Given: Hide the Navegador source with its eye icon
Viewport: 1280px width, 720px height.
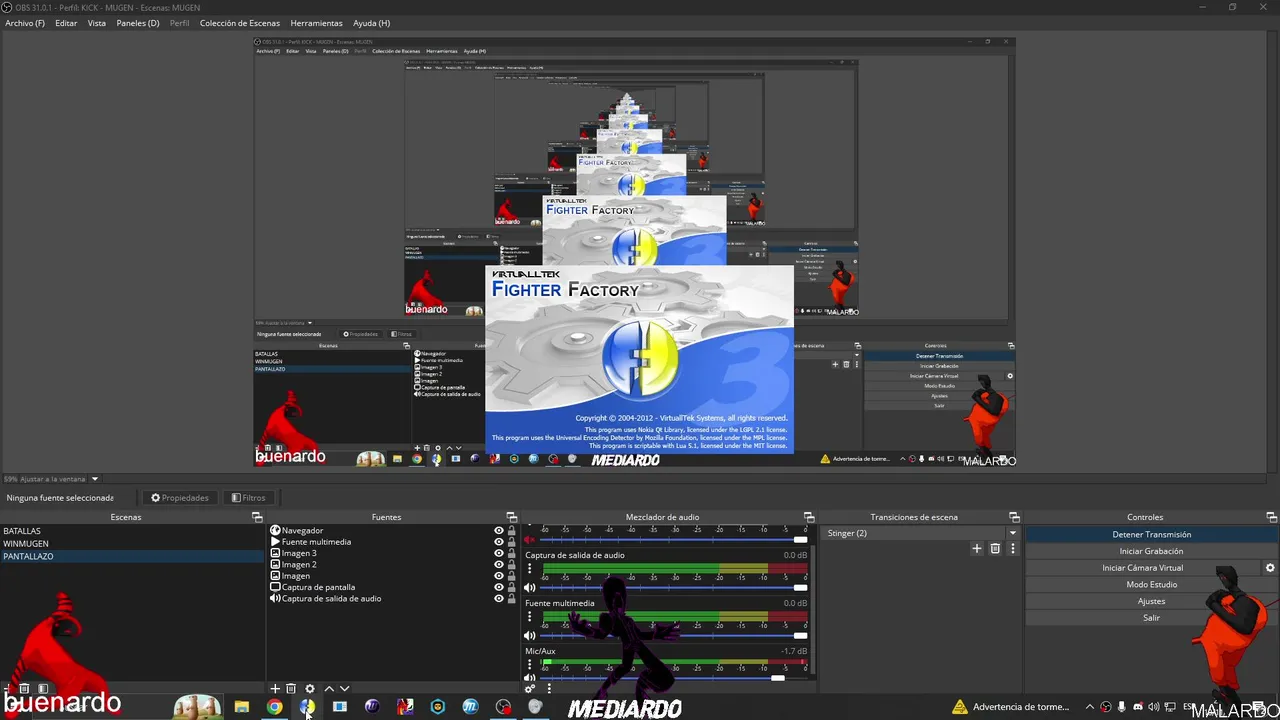Looking at the screenshot, I should point(499,531).
